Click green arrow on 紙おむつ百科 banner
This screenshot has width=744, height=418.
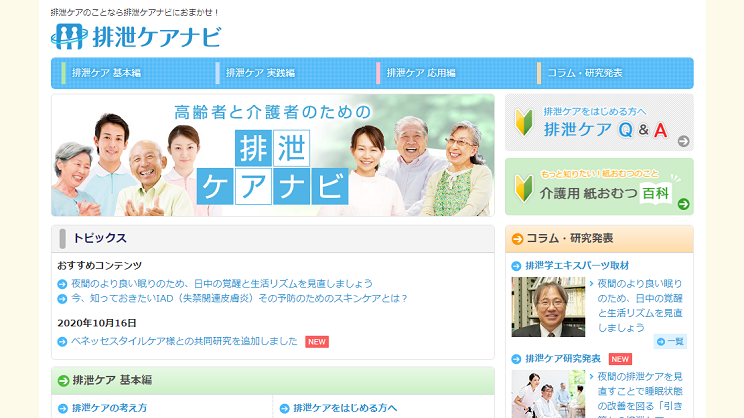point(683,204)
